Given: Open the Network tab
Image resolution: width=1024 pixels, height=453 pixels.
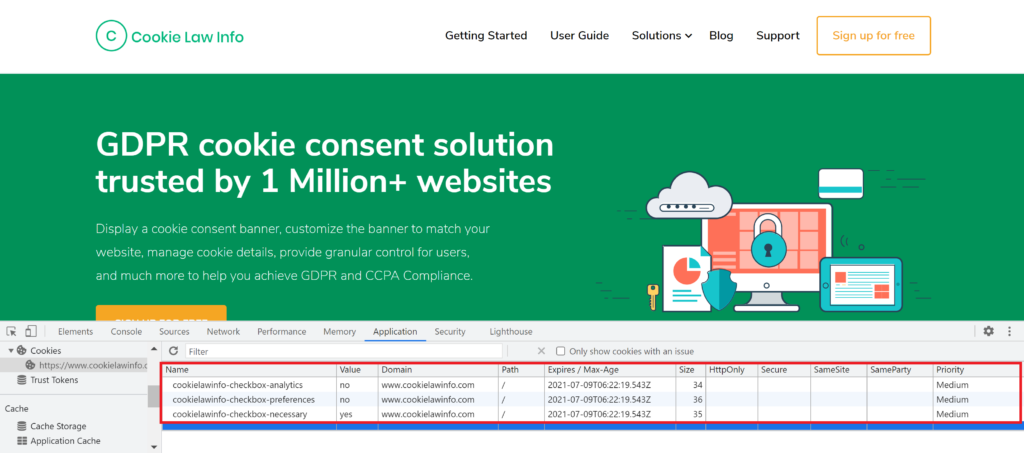Looking at the screenshot, I should (x=223, y=332).
